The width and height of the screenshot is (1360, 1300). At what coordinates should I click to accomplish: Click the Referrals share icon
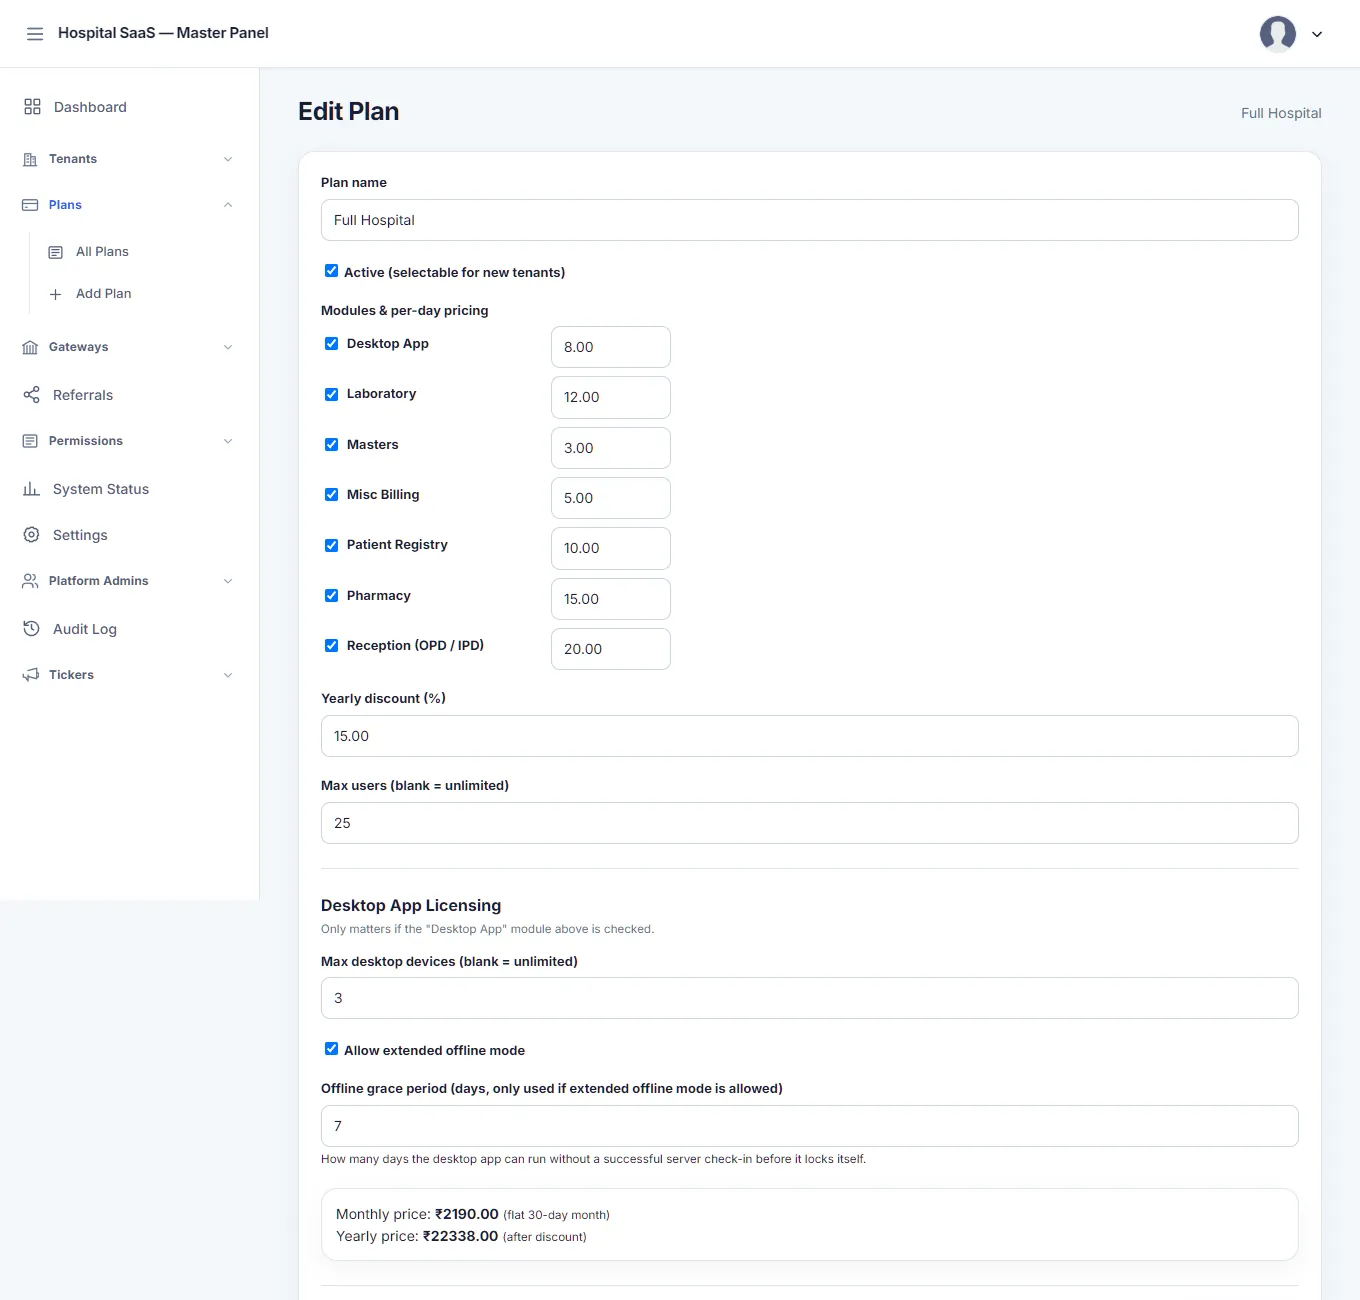tap(32, 395)
